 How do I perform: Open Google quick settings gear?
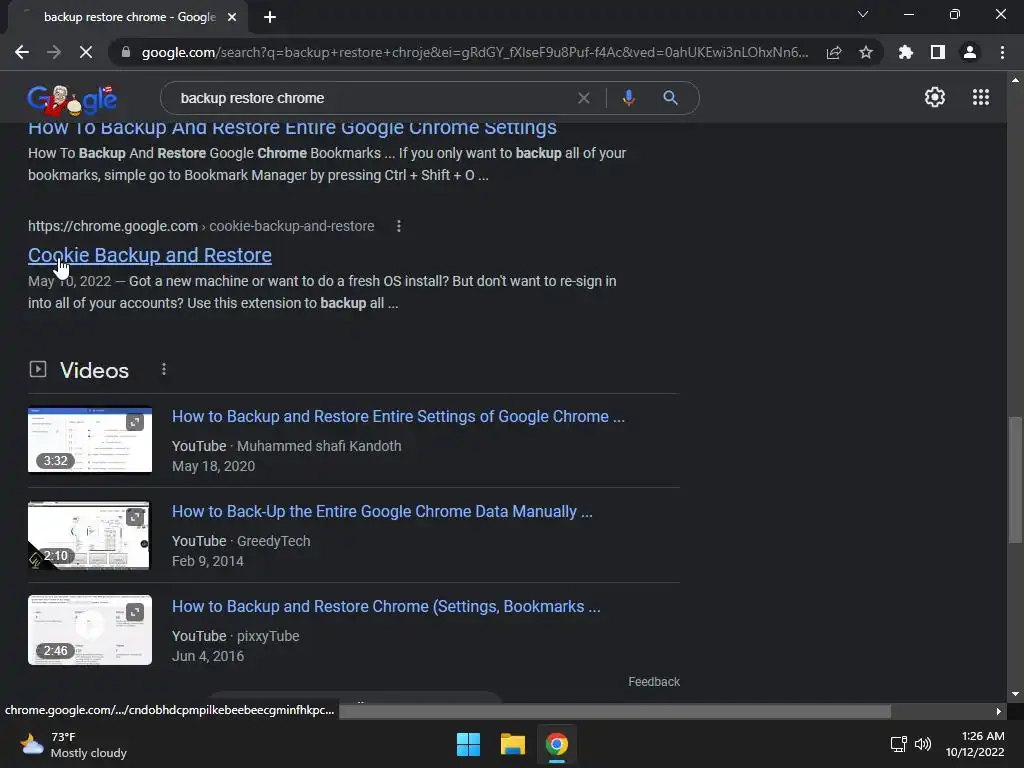click(935, 97)
